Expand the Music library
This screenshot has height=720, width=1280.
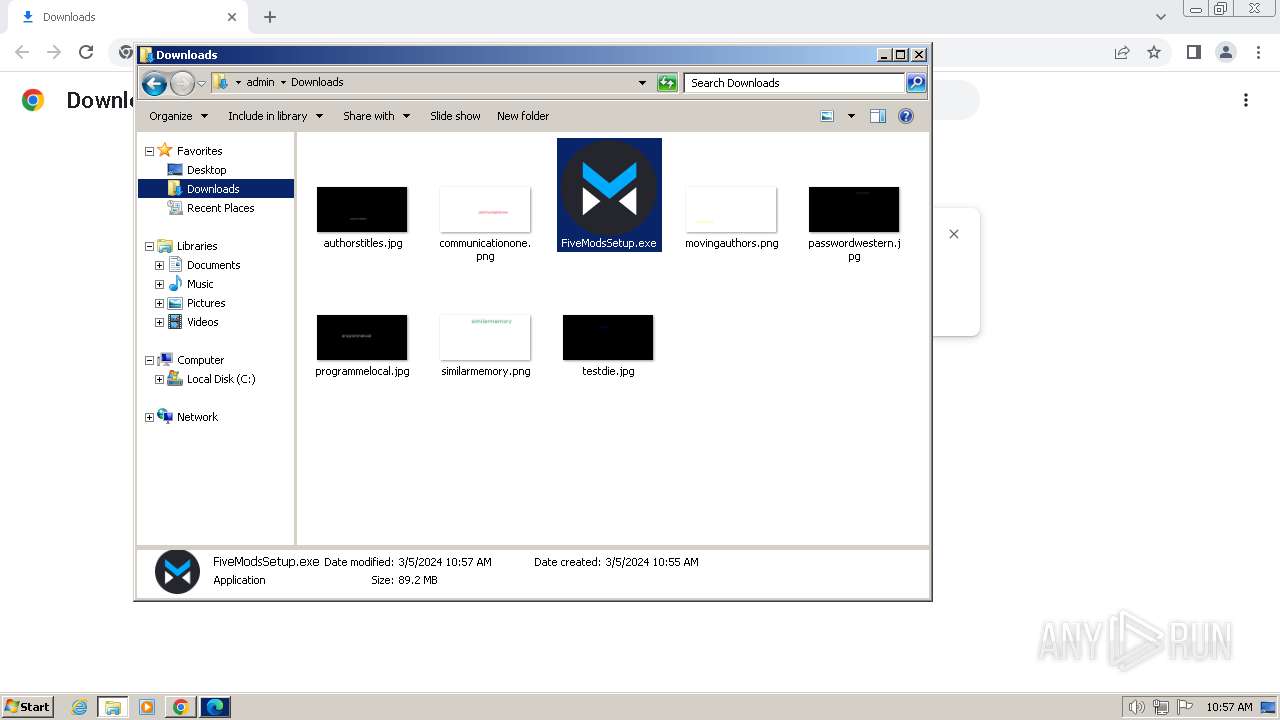(159, 284)
